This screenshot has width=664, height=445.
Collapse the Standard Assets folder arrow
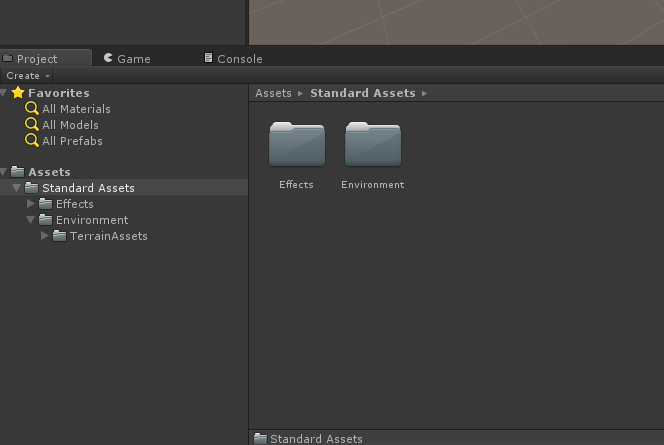coord(17,188)
